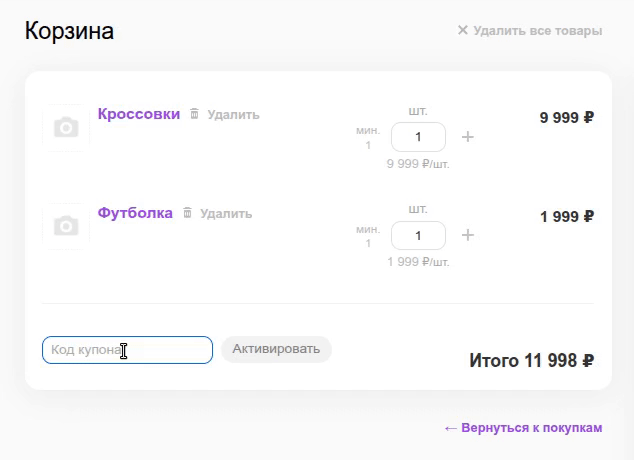Click the trash icon next to Футболка
Viewport: 634px width, 460px height.
187,213
